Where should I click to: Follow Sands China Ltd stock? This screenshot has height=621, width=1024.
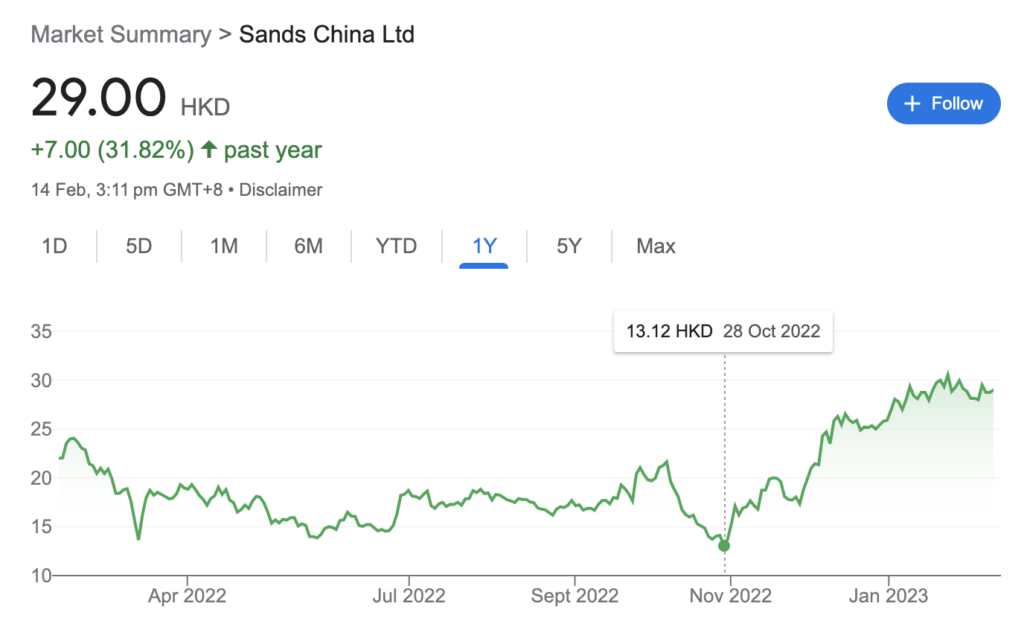click(944, 103)
